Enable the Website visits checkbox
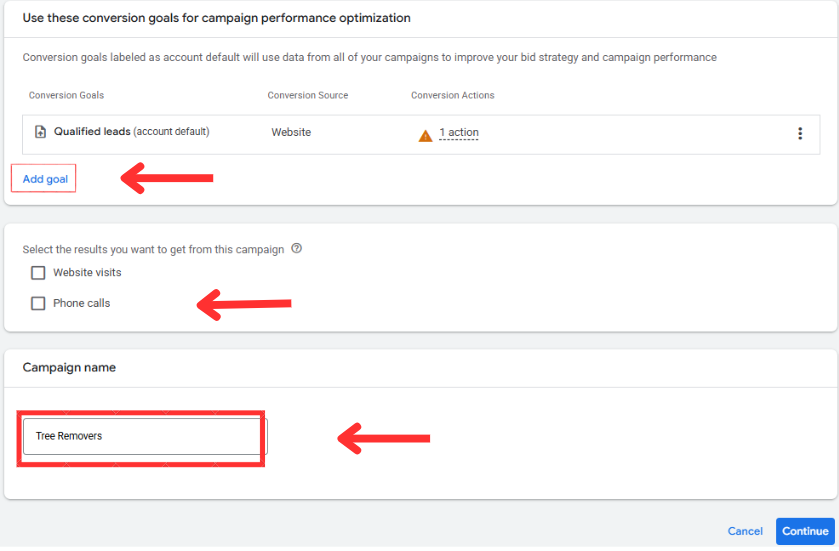Viewport: 839px width, 551px height. (38, 273)
